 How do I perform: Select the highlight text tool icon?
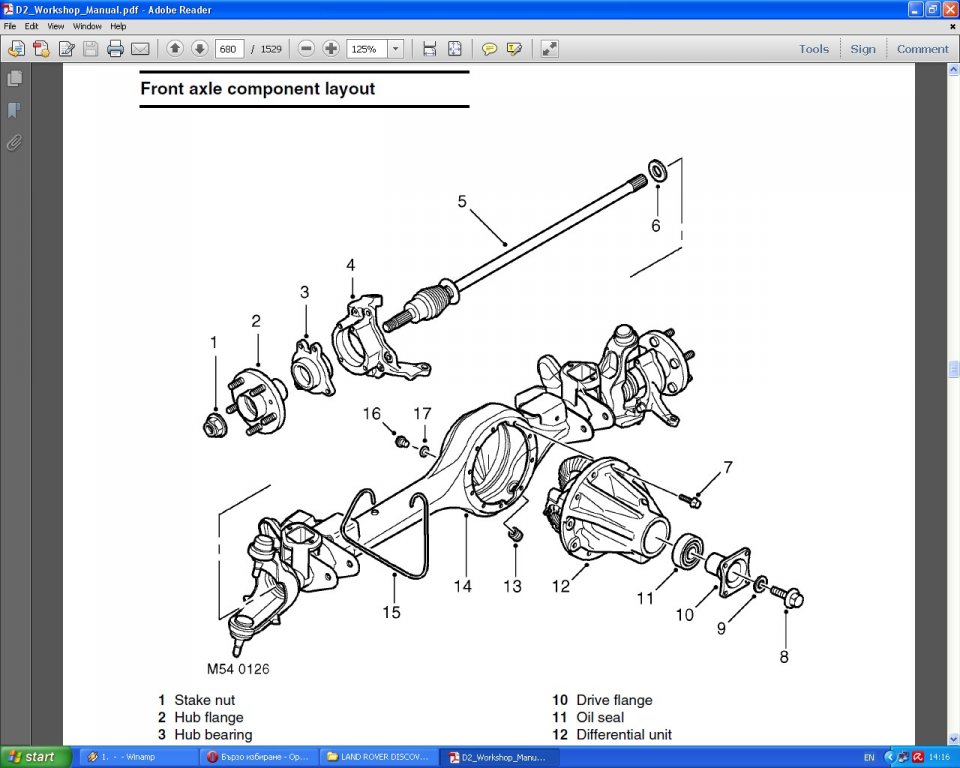[514, 49]
